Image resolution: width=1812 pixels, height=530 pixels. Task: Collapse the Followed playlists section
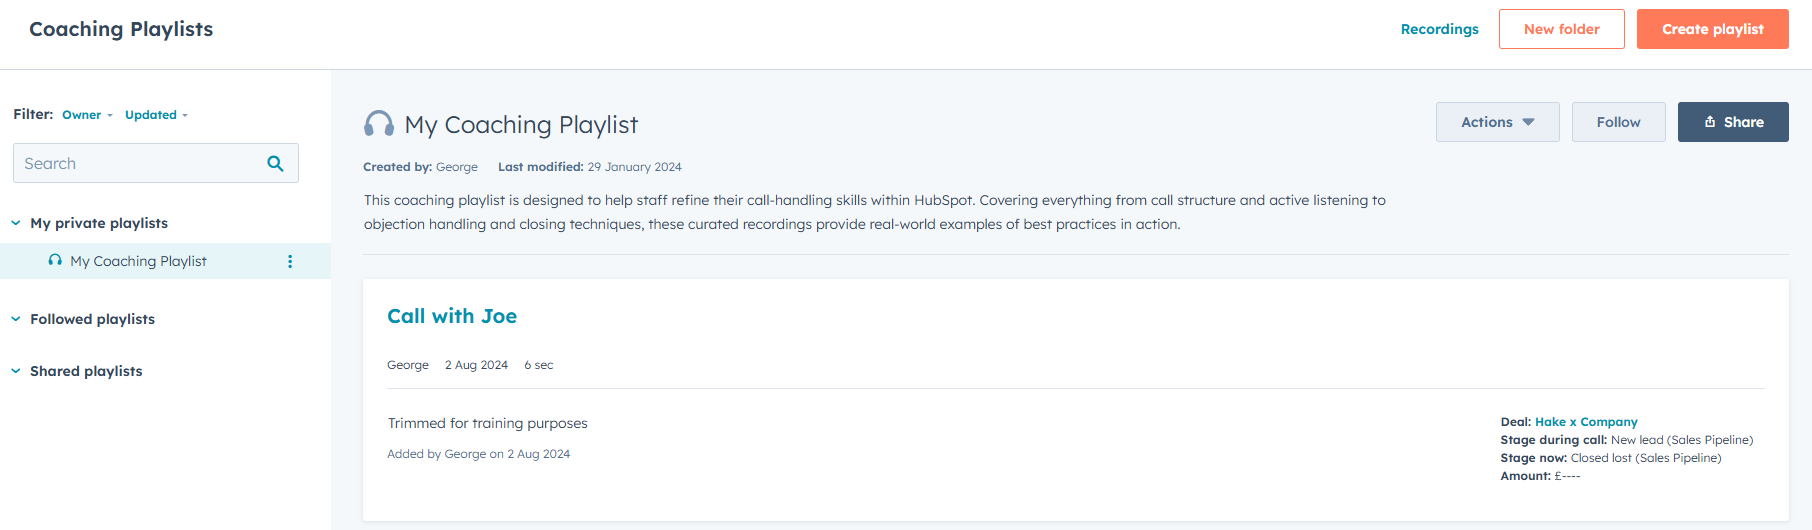point(16,319)
